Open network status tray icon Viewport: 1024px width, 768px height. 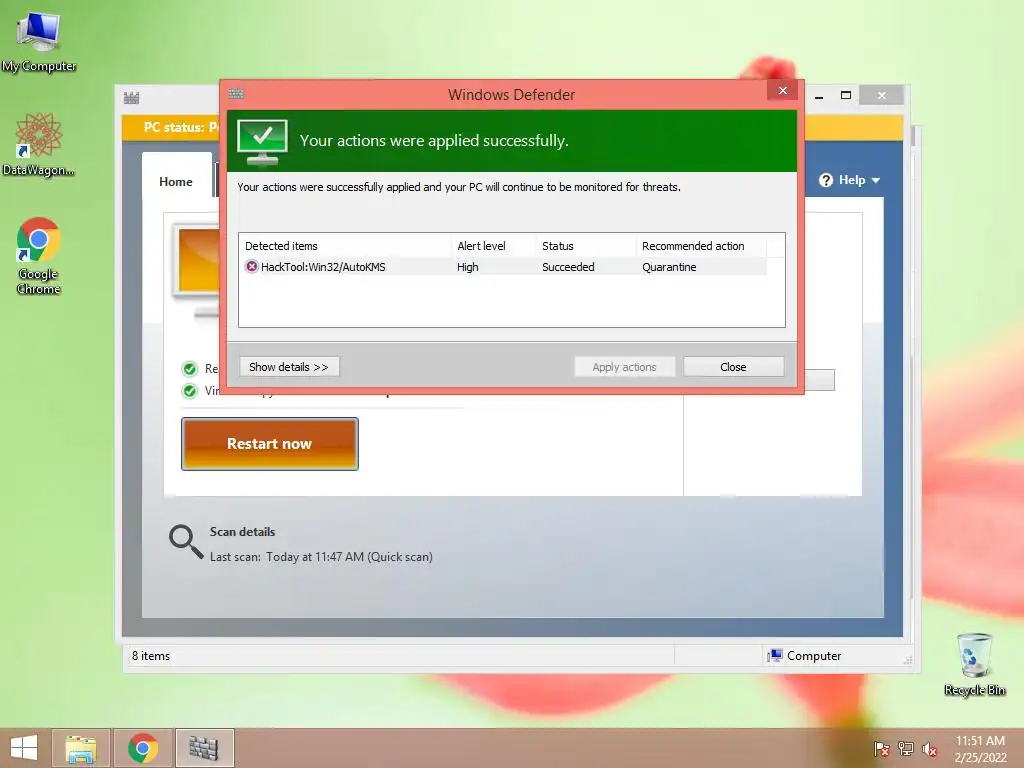coord(906,748)
